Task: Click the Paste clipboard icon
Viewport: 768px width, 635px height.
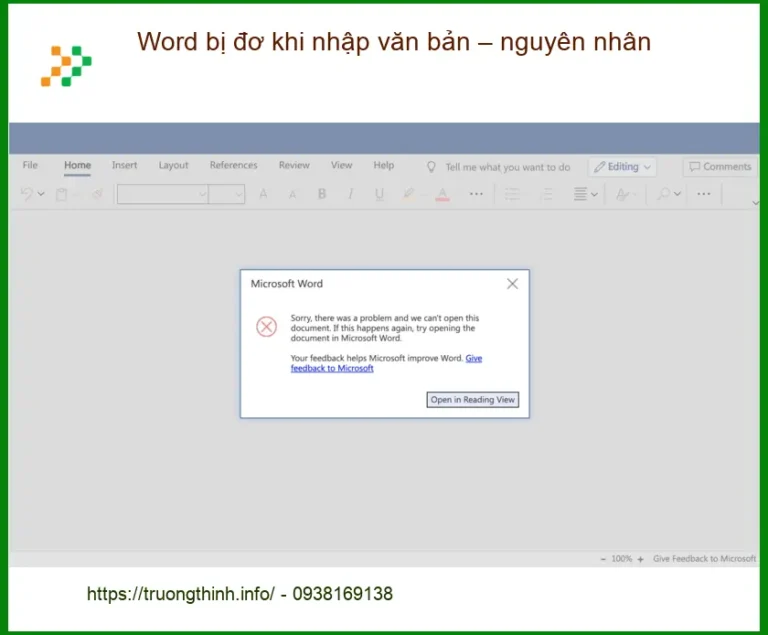Action: [61, 195]
